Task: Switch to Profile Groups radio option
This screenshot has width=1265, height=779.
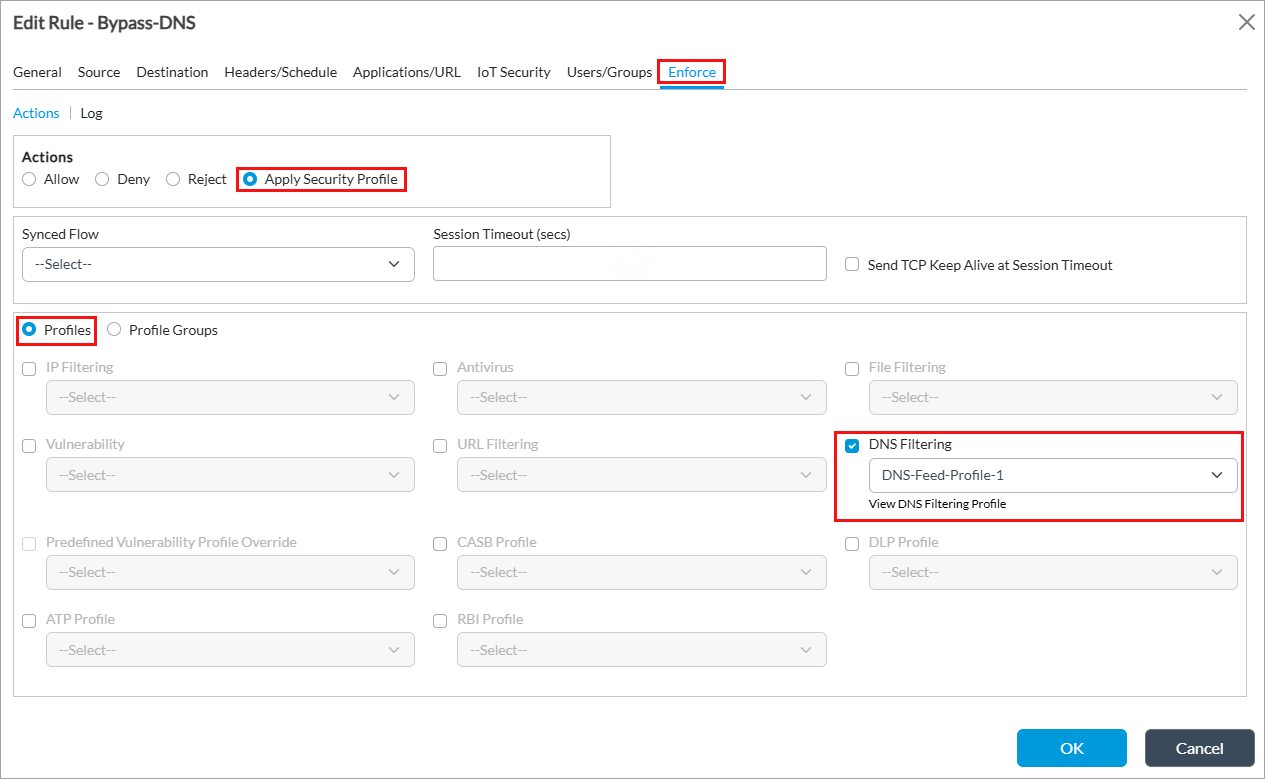Action: click(115, 330)
